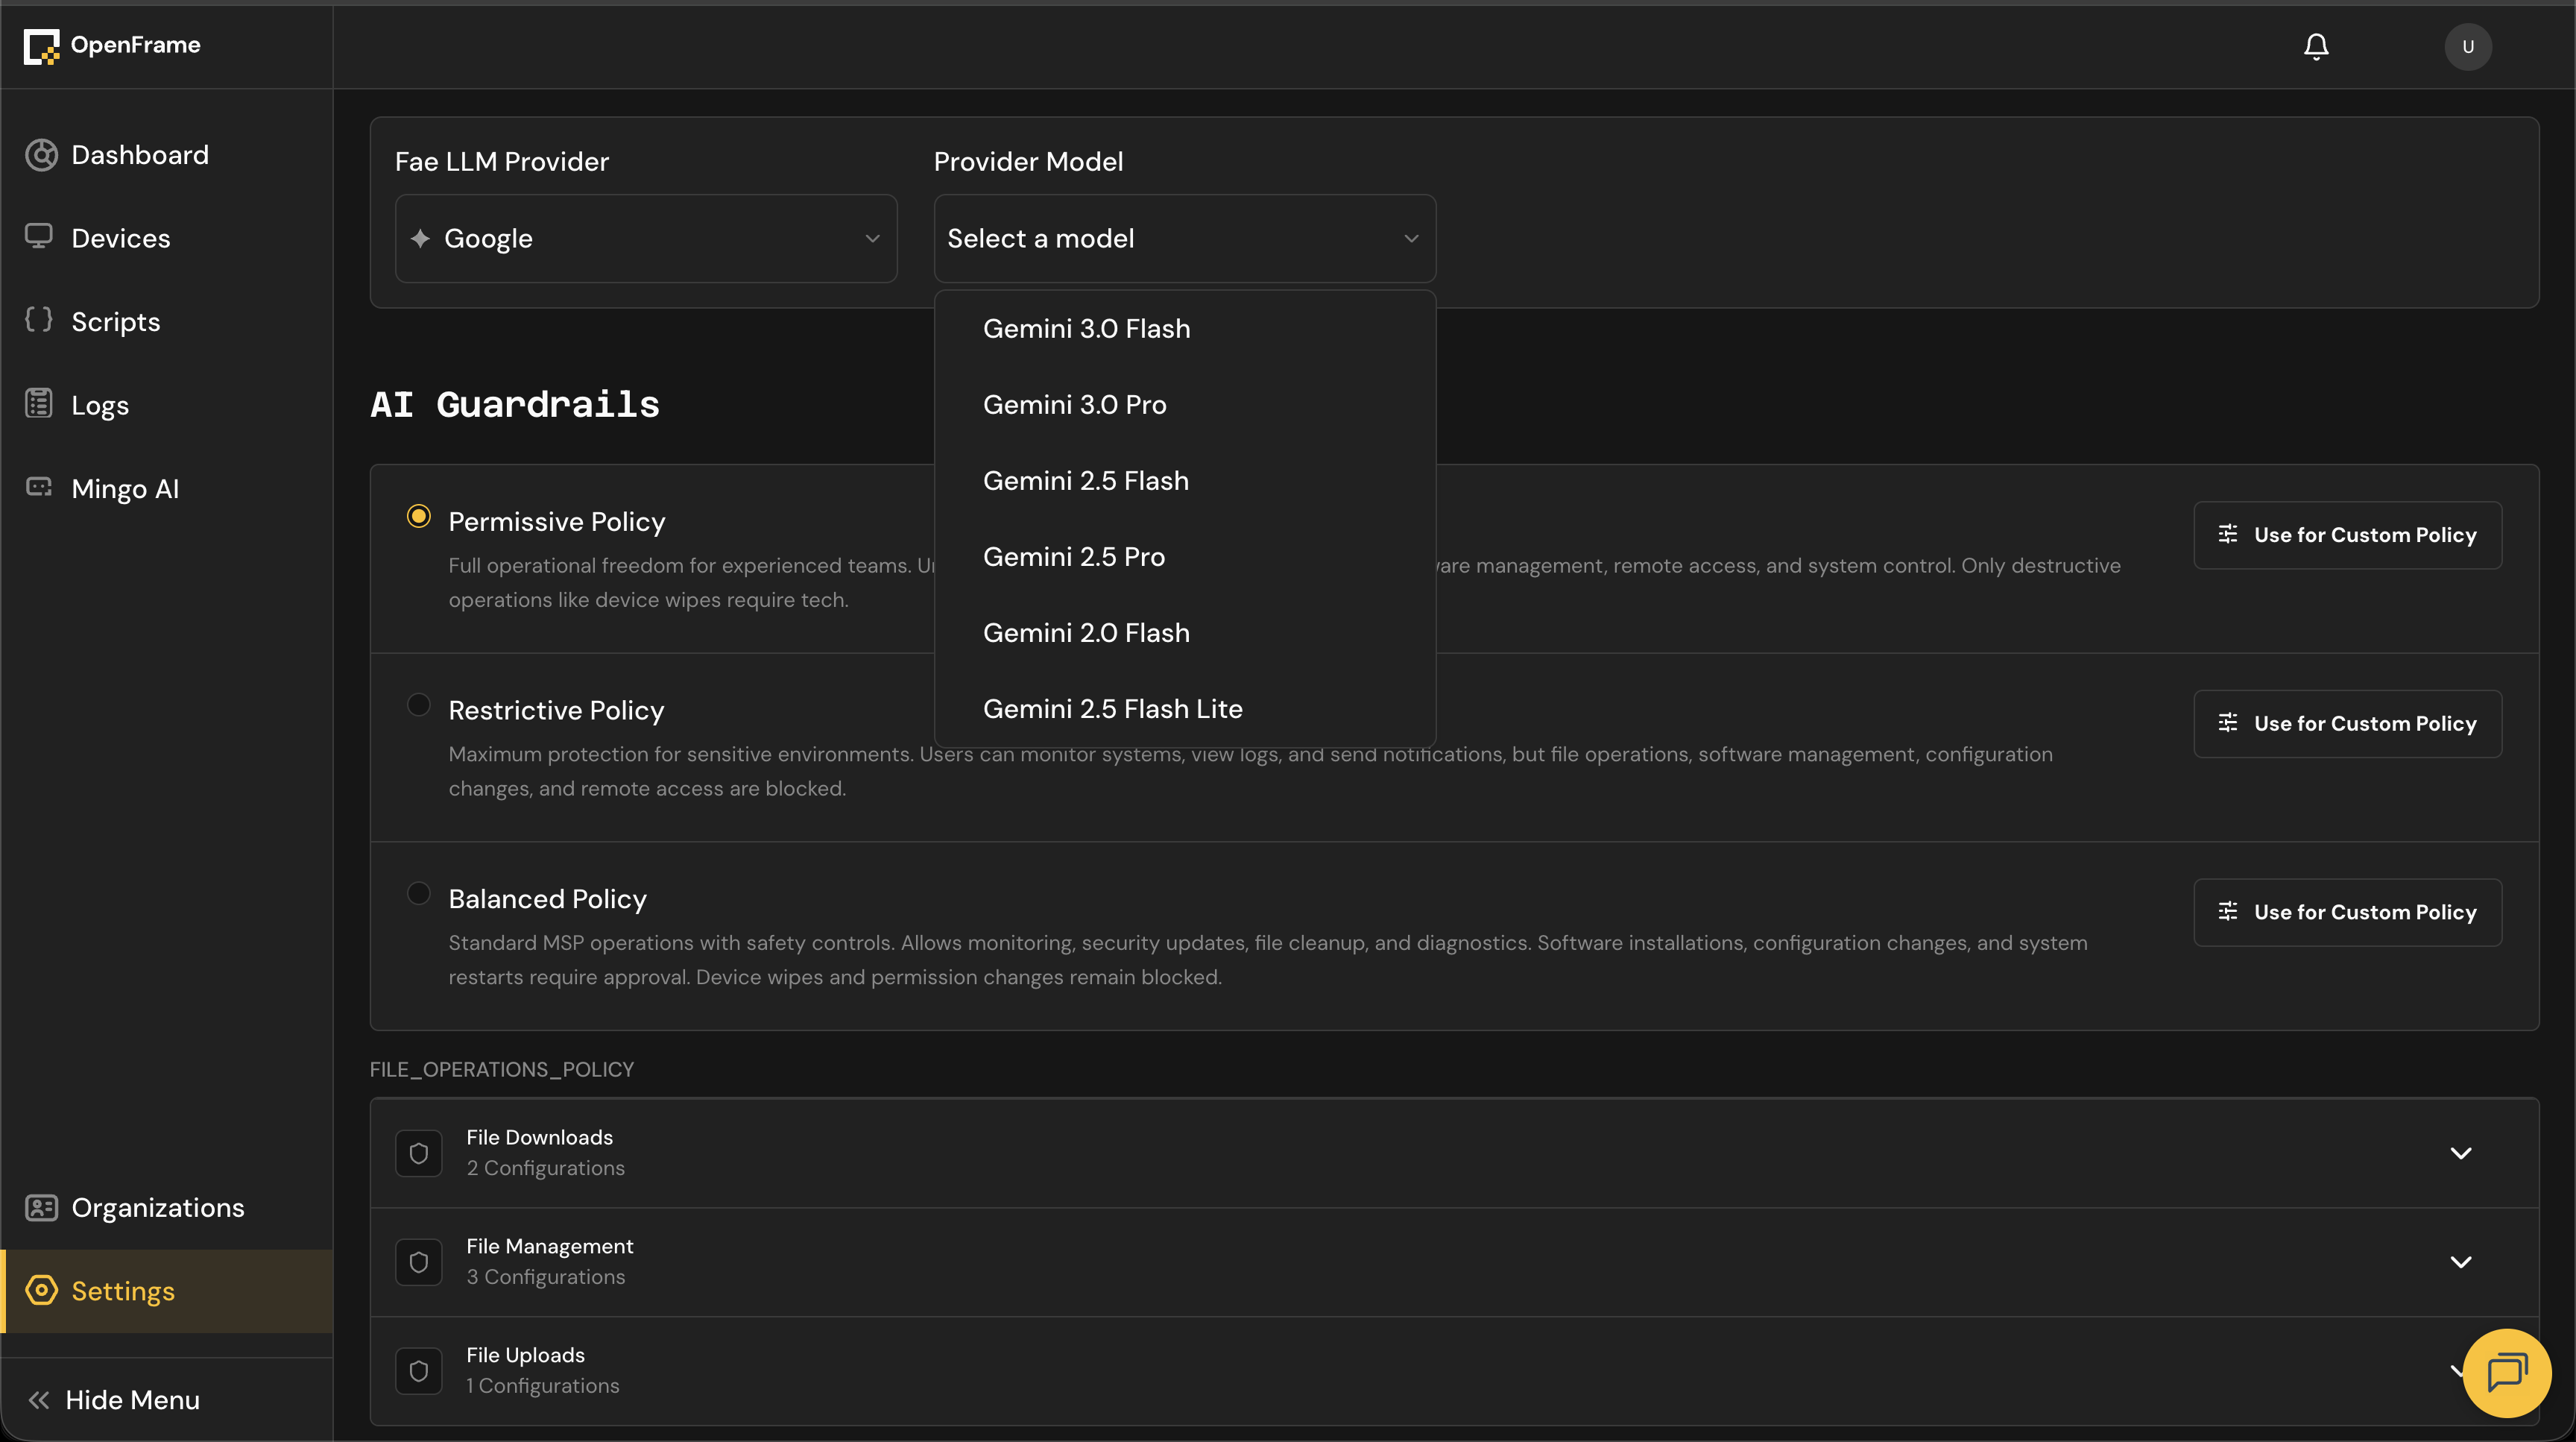Use Permissive Policy for Custom Policy
The height and width of the screenshot is (1442, 2576).
click(x=2348, y=535)
